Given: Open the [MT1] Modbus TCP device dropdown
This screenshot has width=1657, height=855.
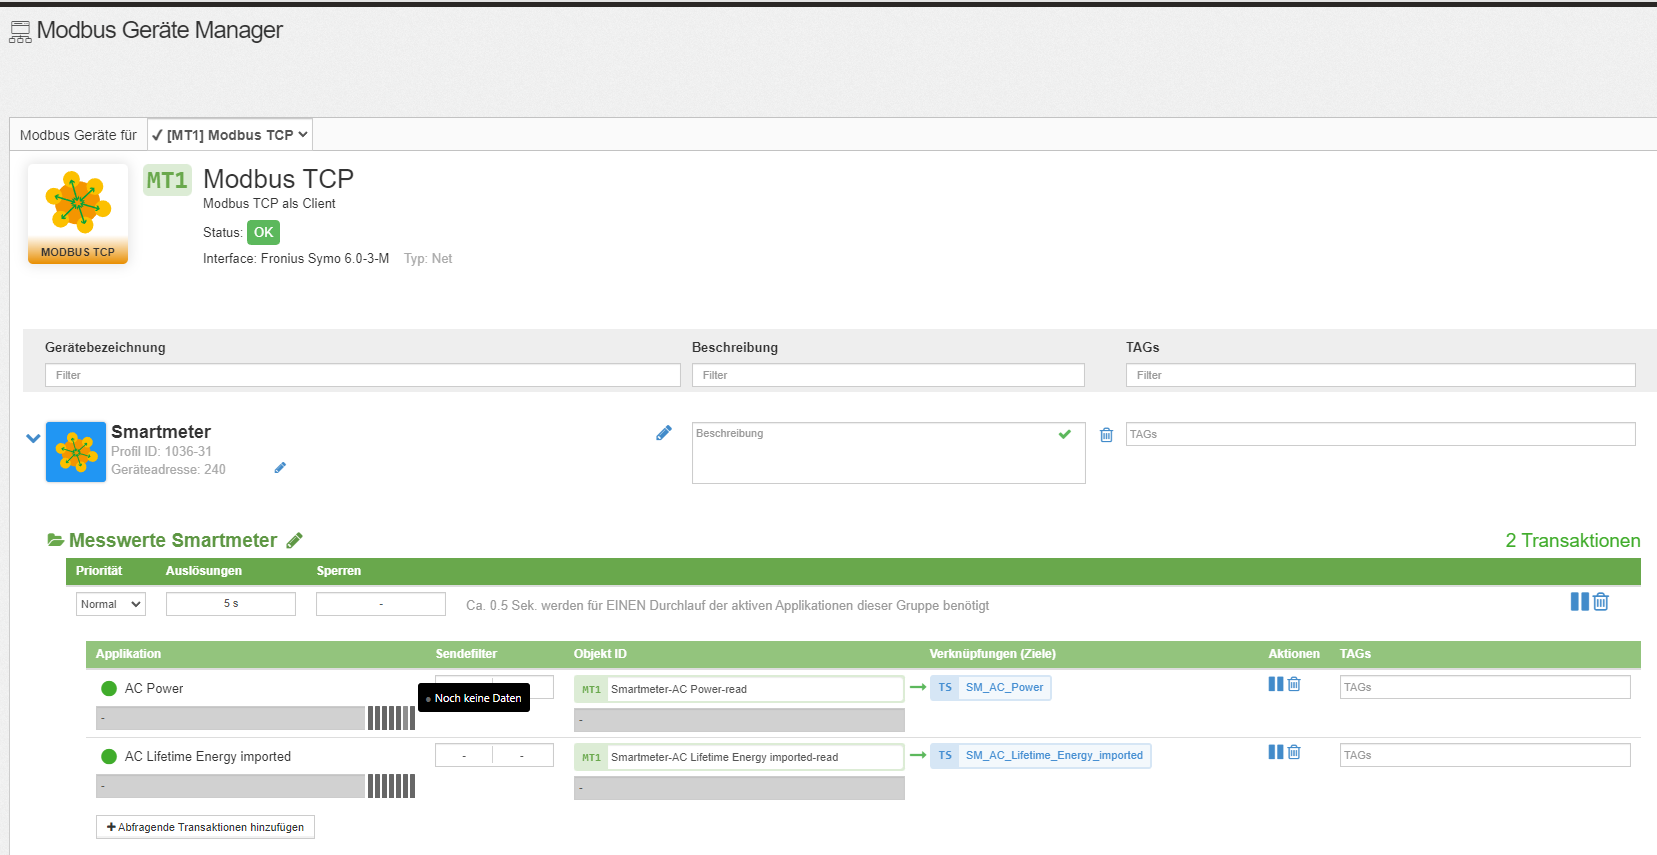Looking at the screenshot, I should pyautogui.click(x=230, y=135).
